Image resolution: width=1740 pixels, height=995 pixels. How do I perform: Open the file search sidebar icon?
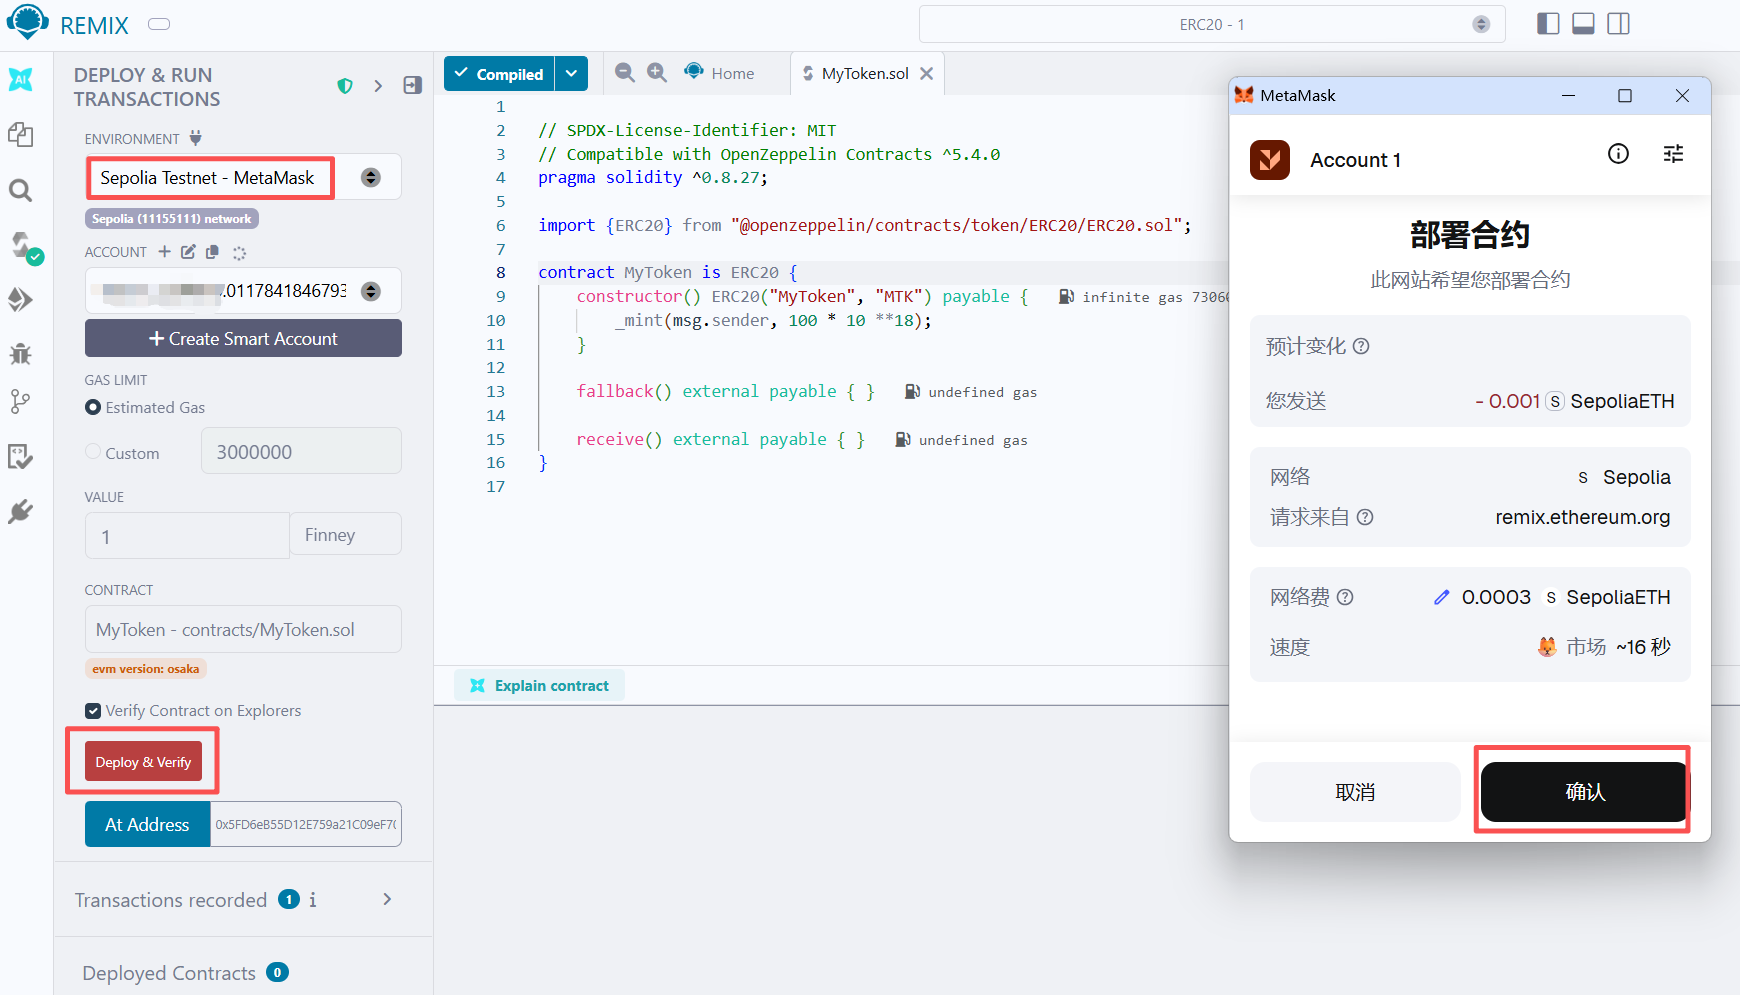[21, 190]
